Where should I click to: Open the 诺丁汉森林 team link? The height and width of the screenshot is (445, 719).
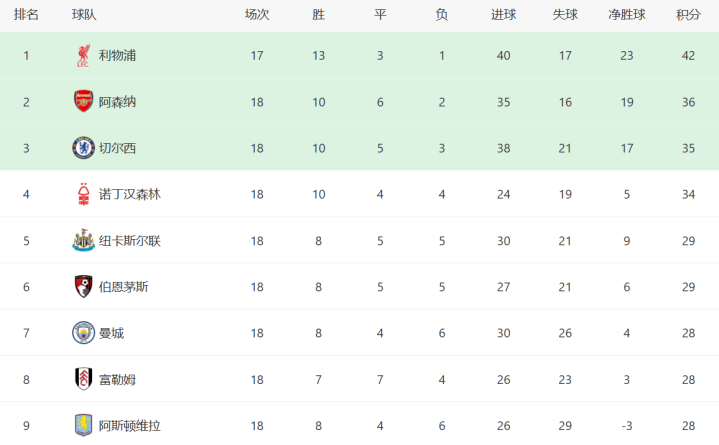130,194
